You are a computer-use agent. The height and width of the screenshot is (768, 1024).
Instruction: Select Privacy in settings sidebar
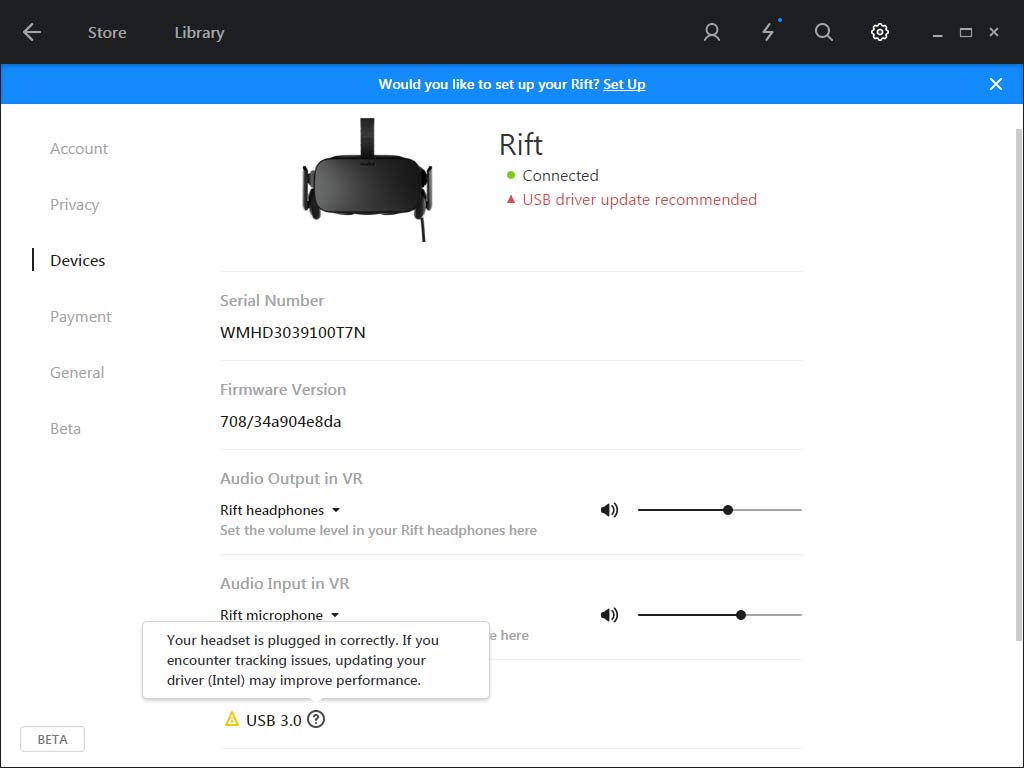click(x=74, y=205)
